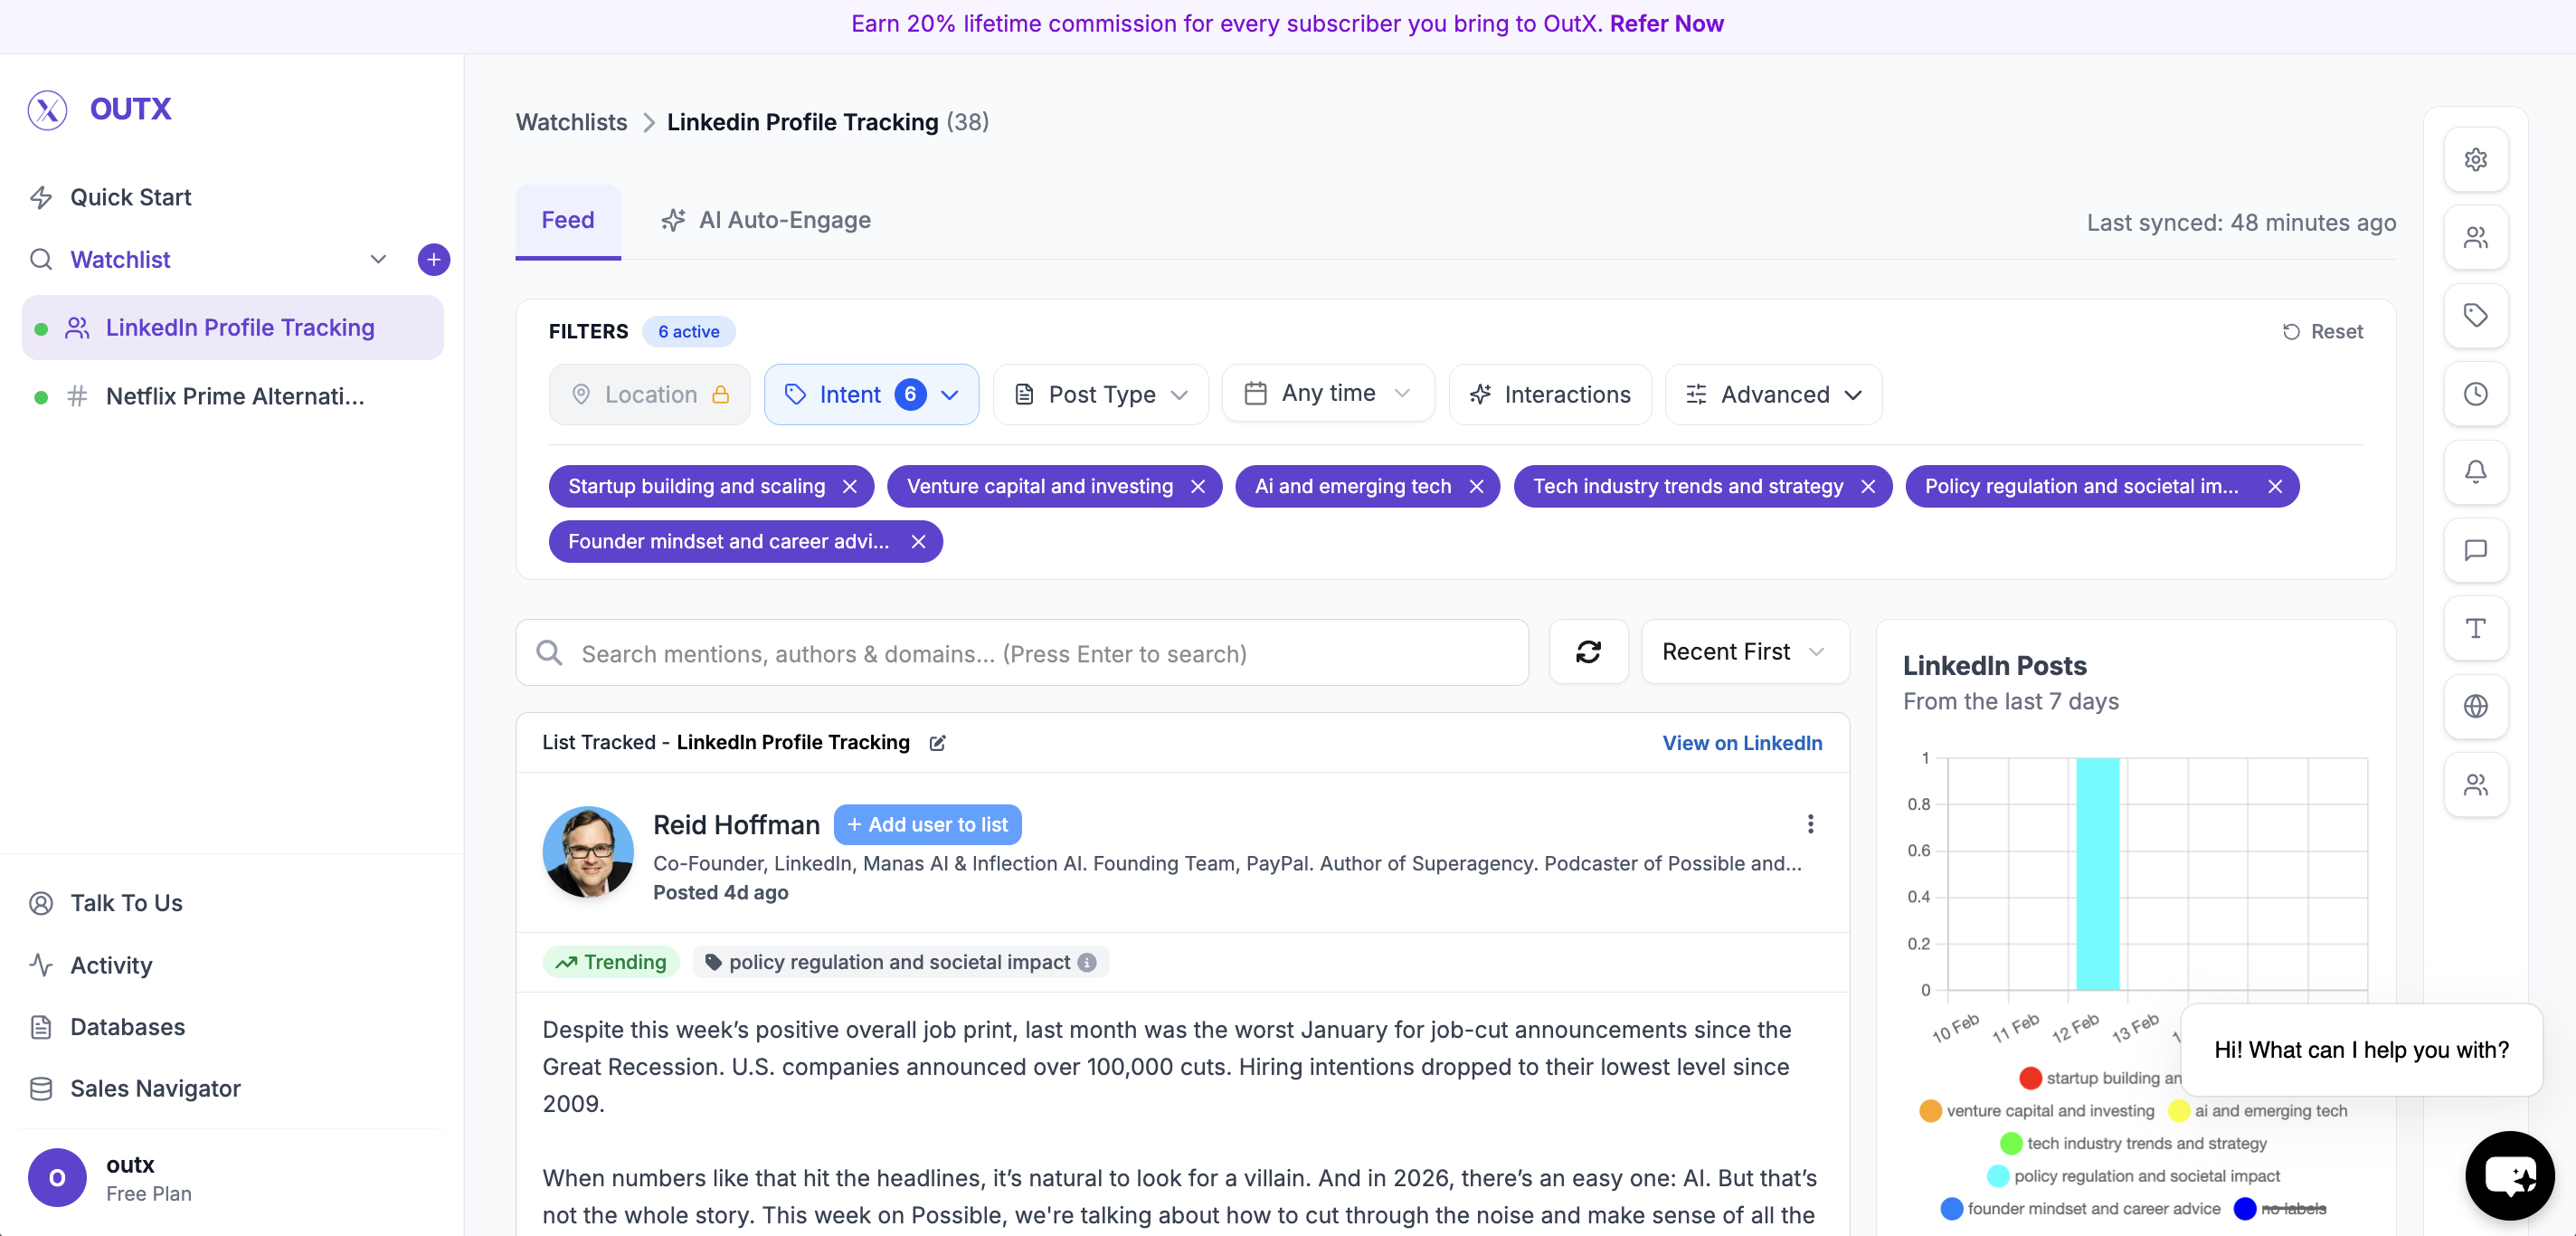
Task: Open the tag icon in right sidebar
Action: (2475, 316)
